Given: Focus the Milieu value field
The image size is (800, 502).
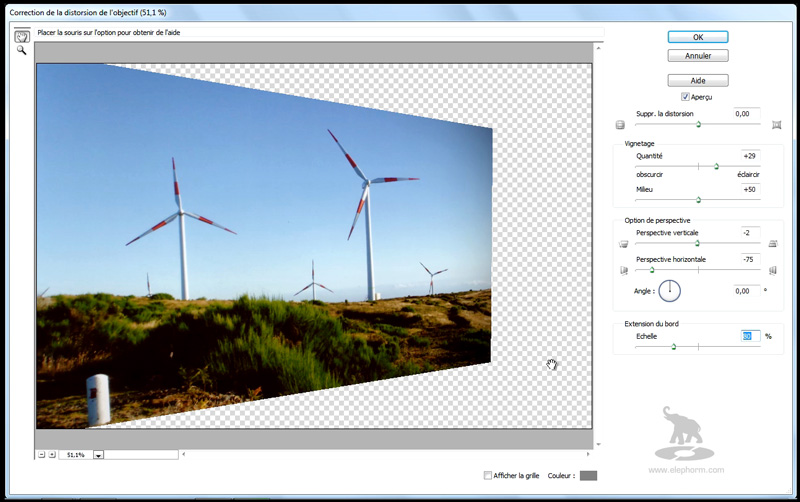Looking at the screenshot, I should (x=750, y=189).
